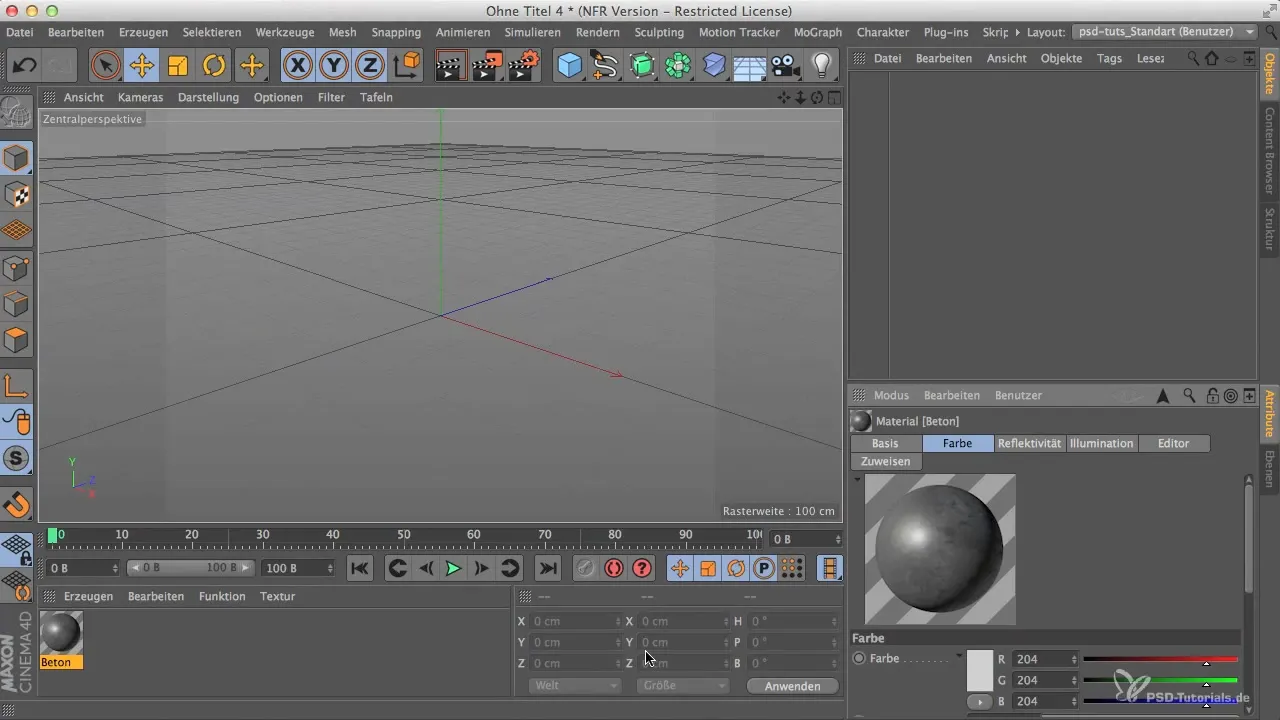Click the Camera object icon
This screenshot has width=1280, height=720.
coord(785,66)
